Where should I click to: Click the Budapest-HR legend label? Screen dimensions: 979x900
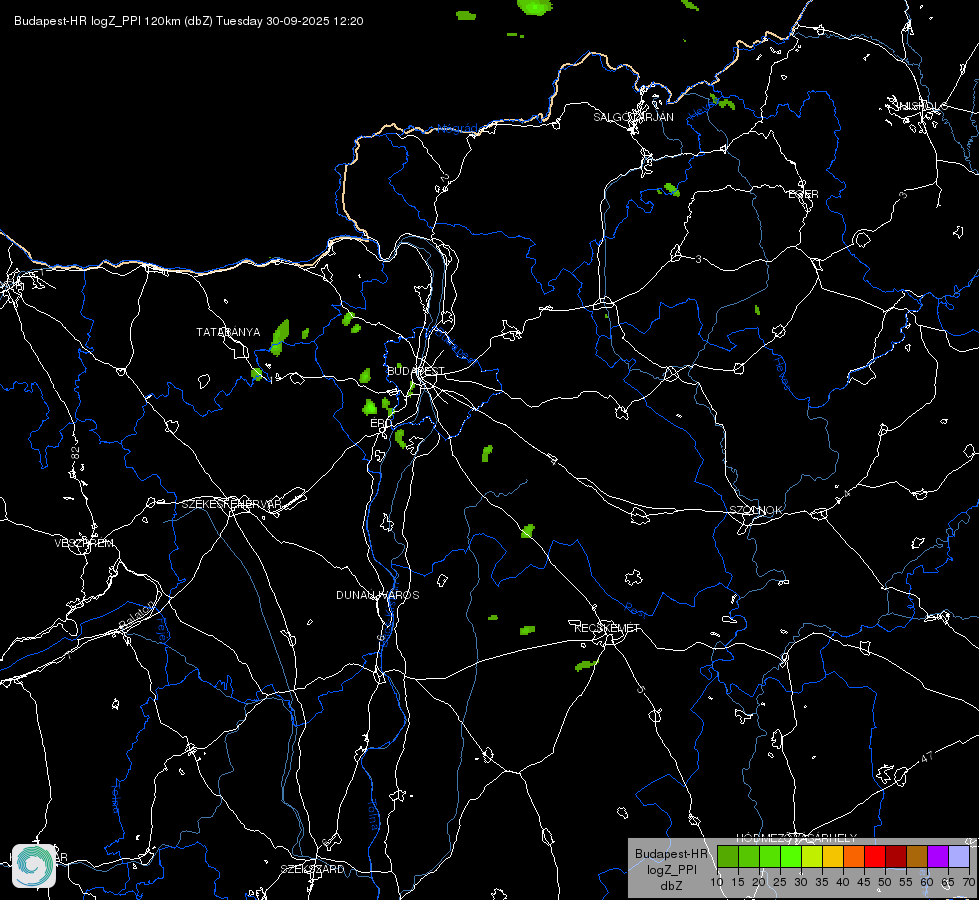(671, 855)
